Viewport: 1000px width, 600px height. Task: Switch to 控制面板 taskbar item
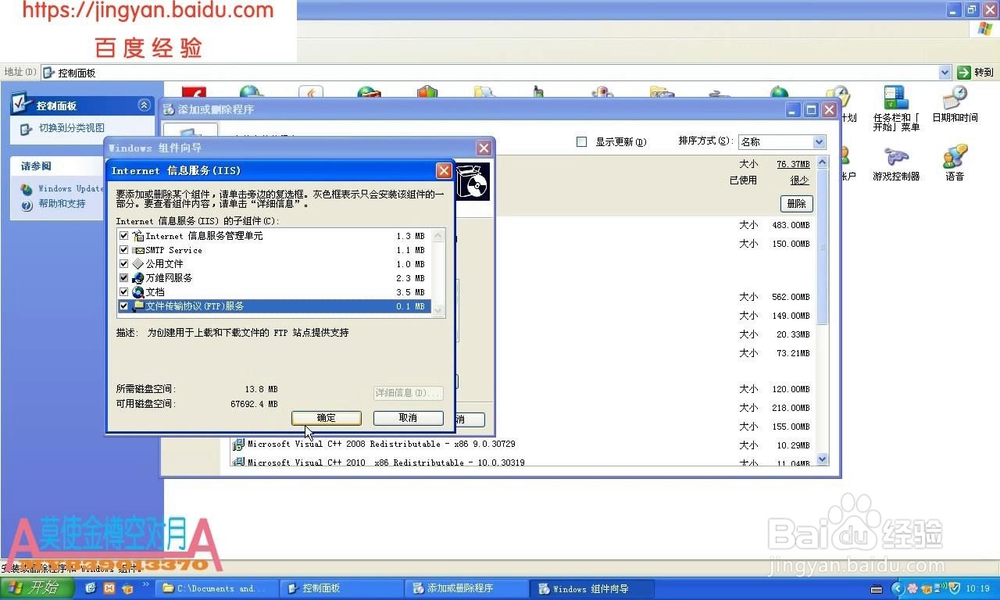tap(342, 588)
